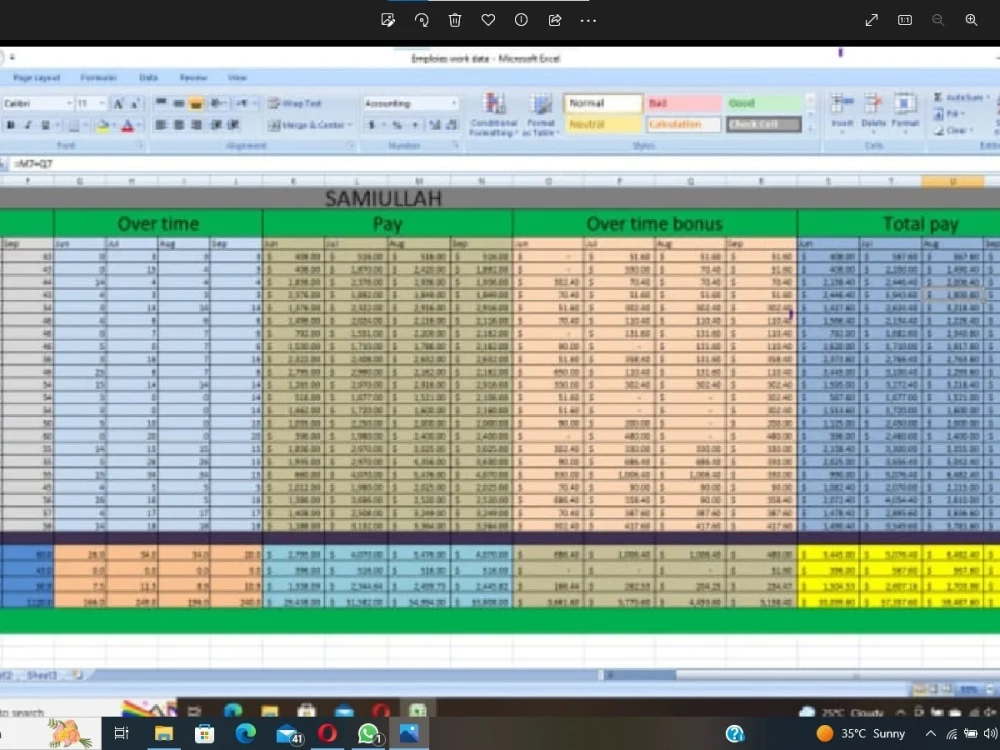Open the font size dropdown
This screenshot has height=750, width=1000.
coord(101,102)
